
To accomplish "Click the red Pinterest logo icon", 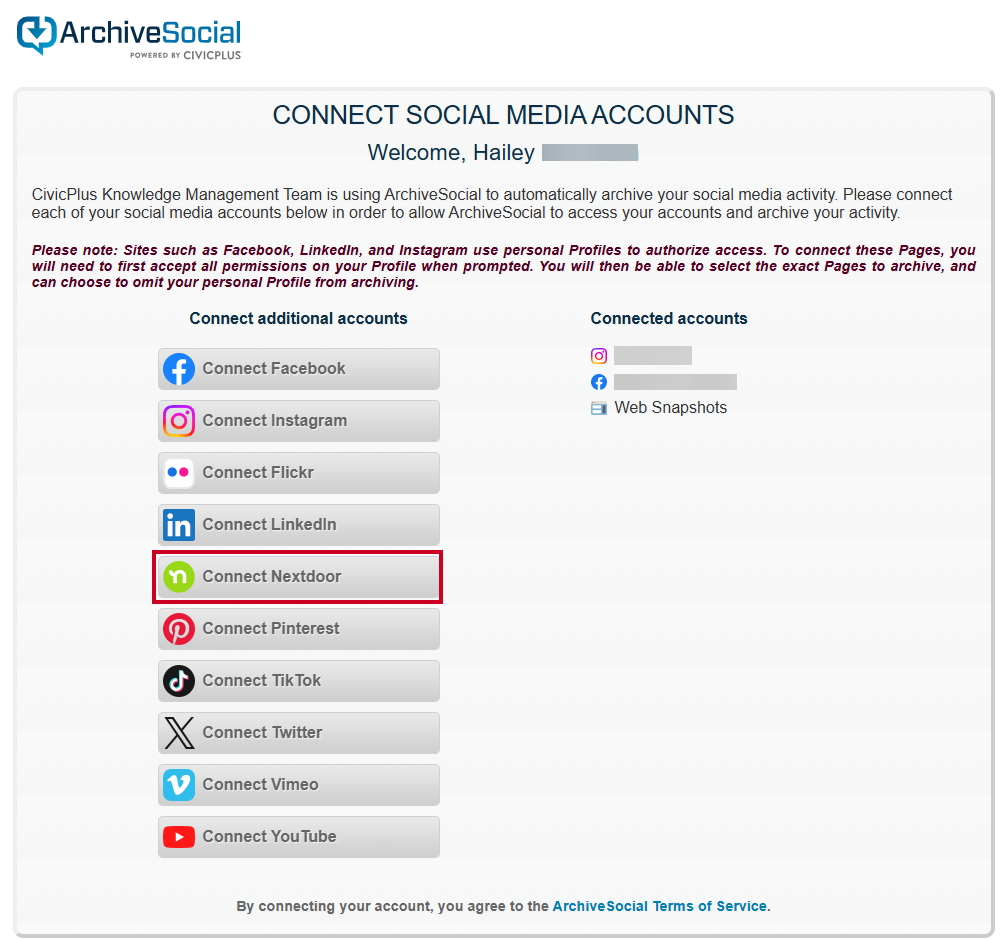I will click(x=178, y=629).
